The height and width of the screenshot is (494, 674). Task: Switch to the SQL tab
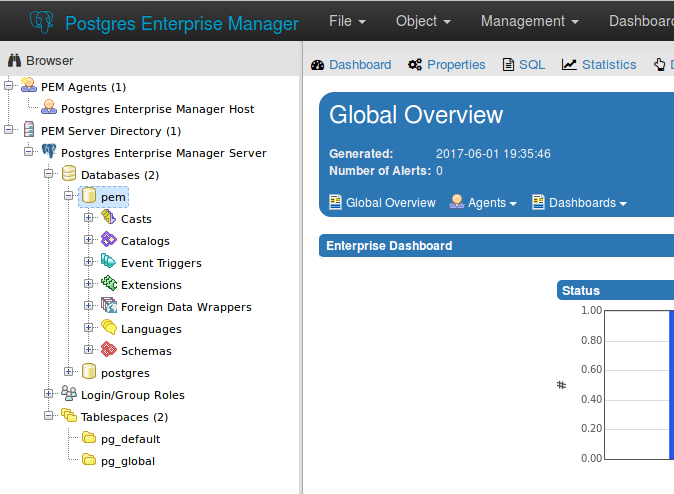524,64
